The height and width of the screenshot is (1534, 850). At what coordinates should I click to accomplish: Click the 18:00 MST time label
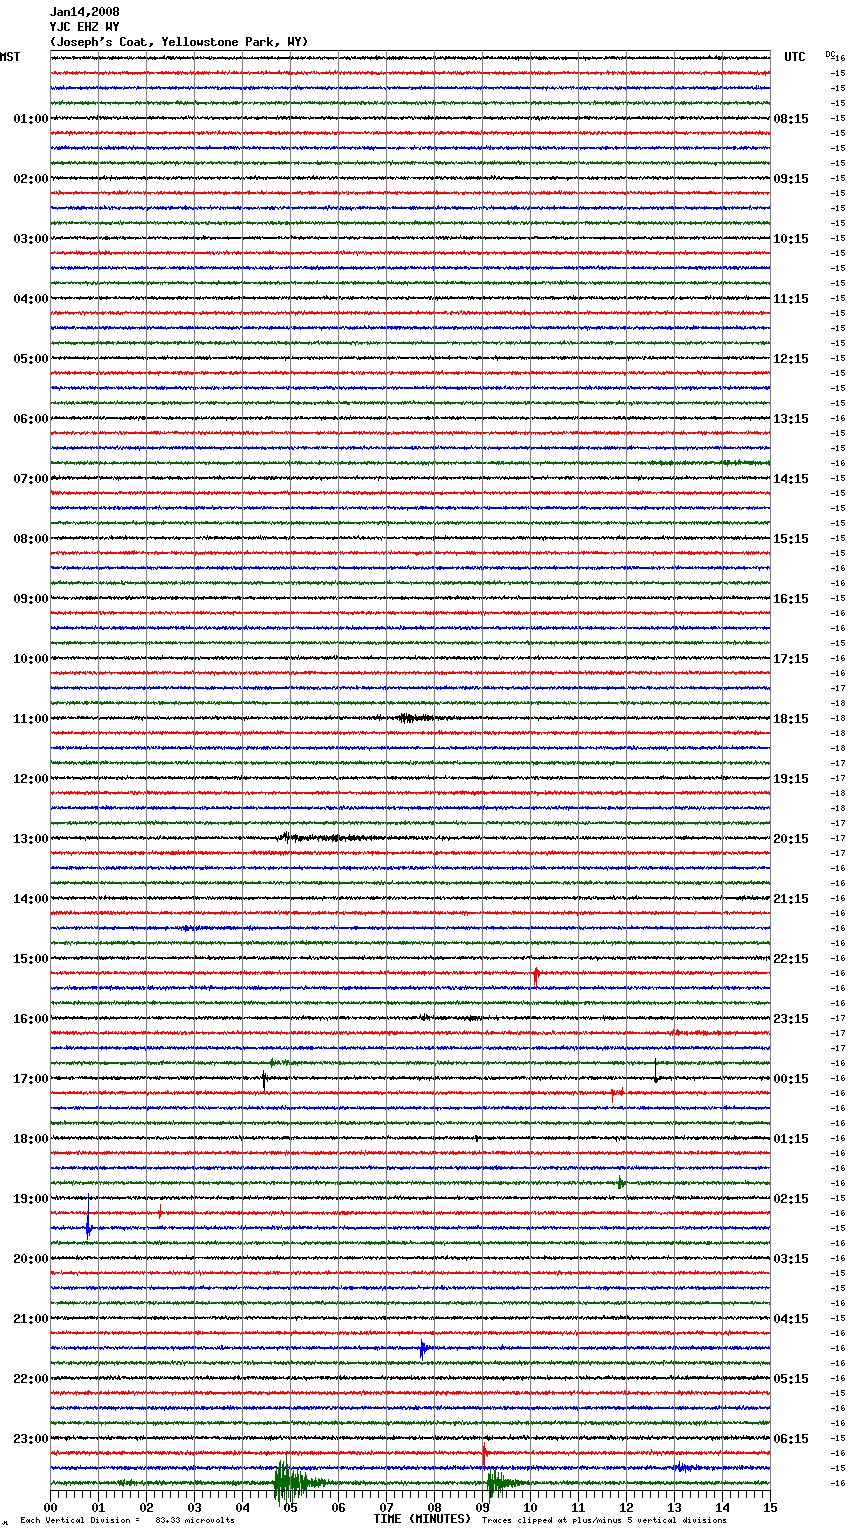(x=31, y=1139)
